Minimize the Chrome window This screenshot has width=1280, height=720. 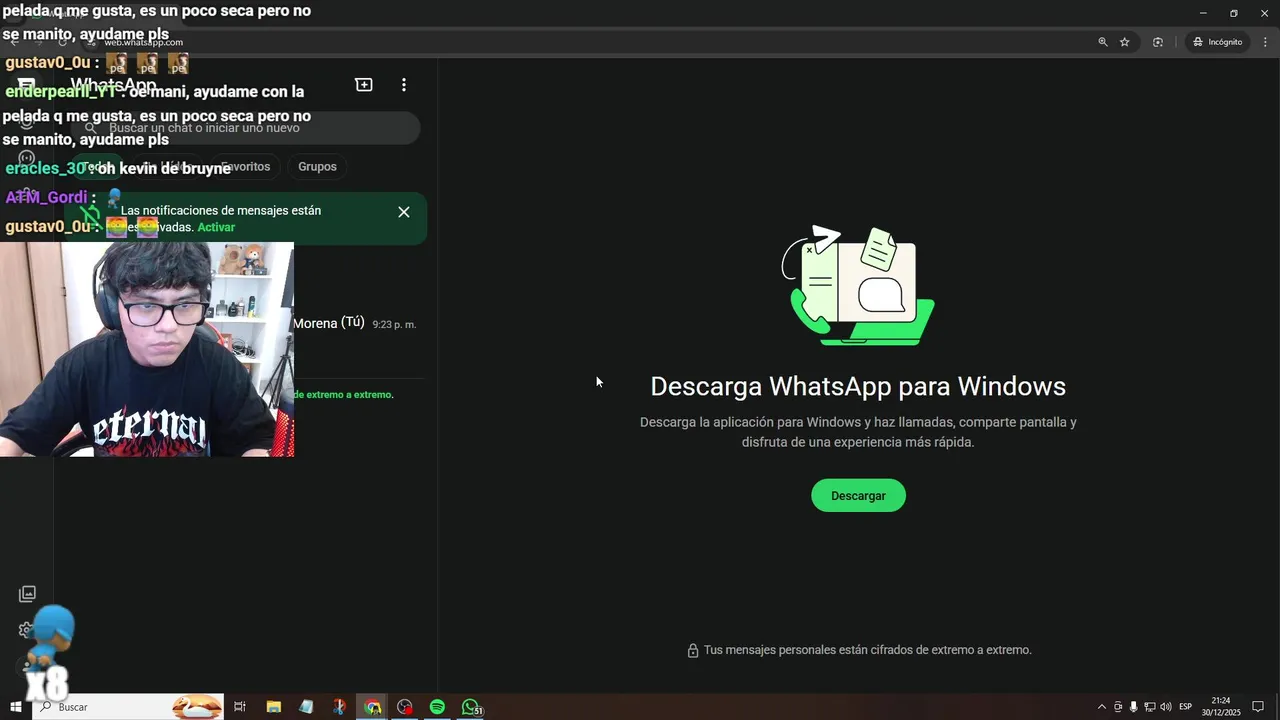tap(1203, 12)
